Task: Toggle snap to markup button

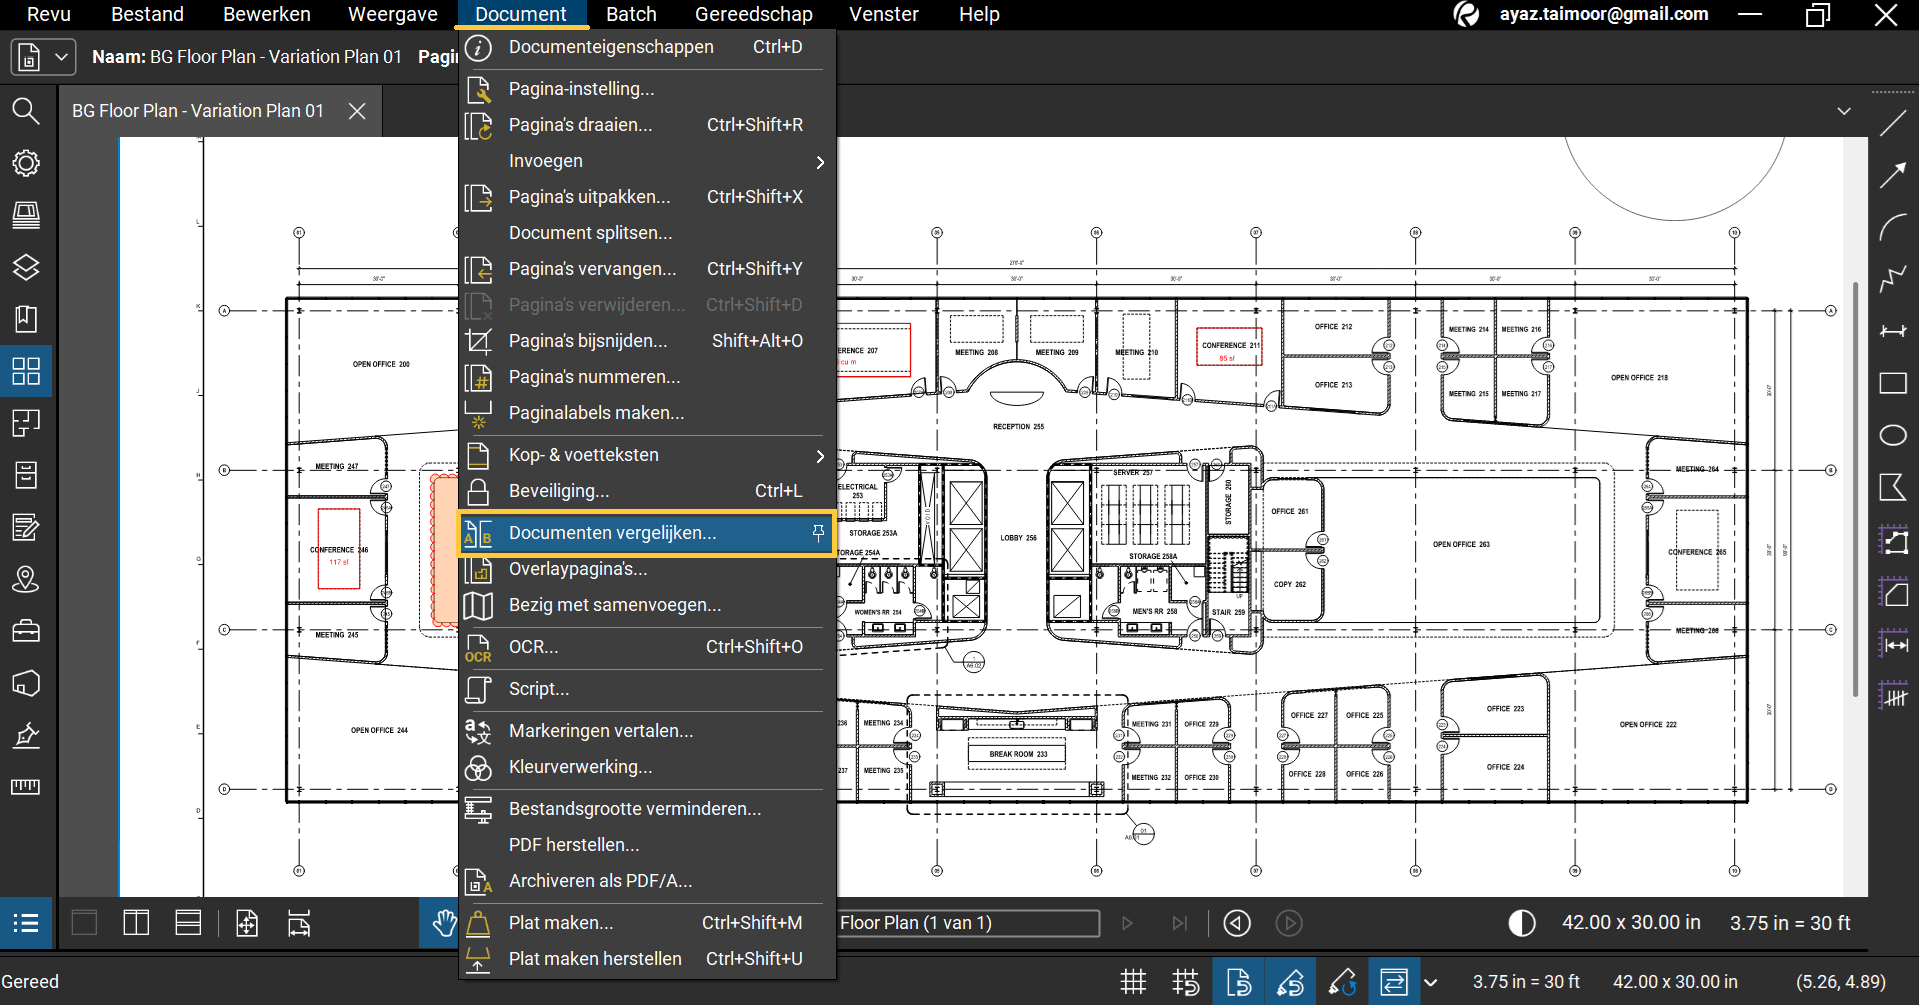Action: 1290,982
